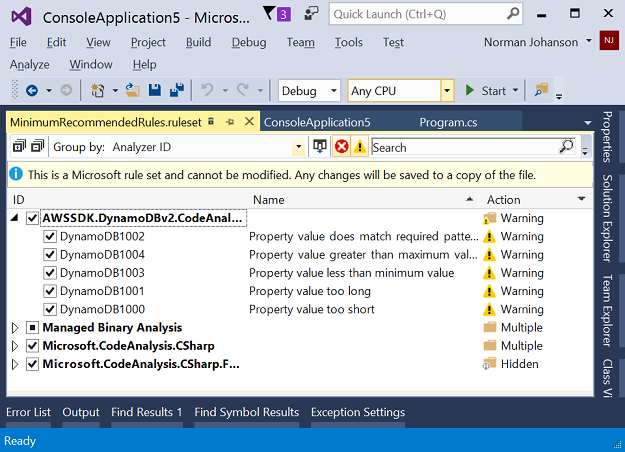Image resolution: width=625 pixels, height=452 pixels.
Task: Open the File menu
Action: coord(18,42)
